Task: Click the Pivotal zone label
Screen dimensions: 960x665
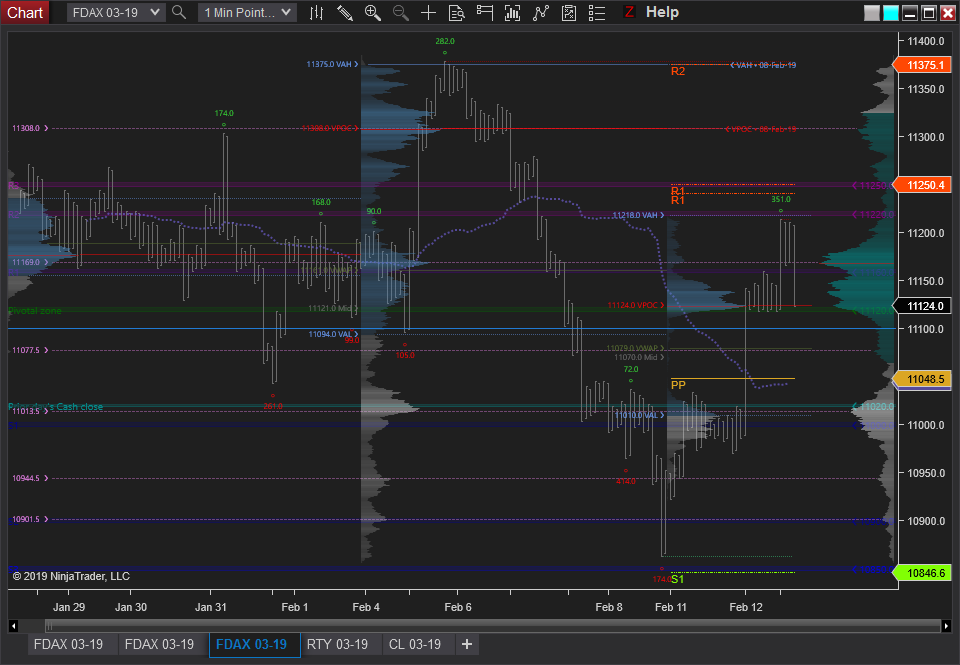Action: 35,310
